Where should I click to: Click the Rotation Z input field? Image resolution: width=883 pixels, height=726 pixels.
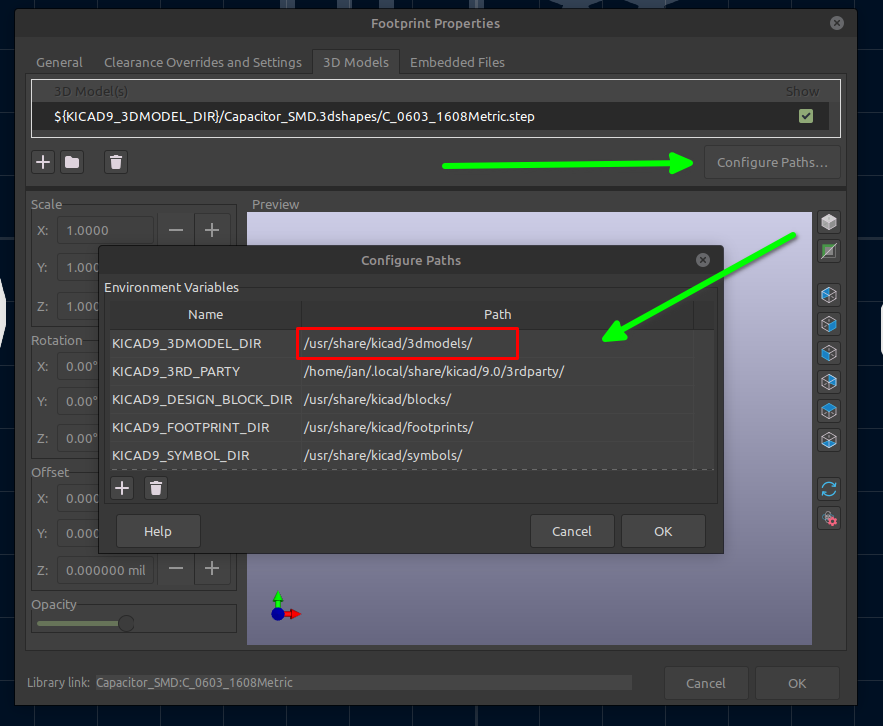78,438
